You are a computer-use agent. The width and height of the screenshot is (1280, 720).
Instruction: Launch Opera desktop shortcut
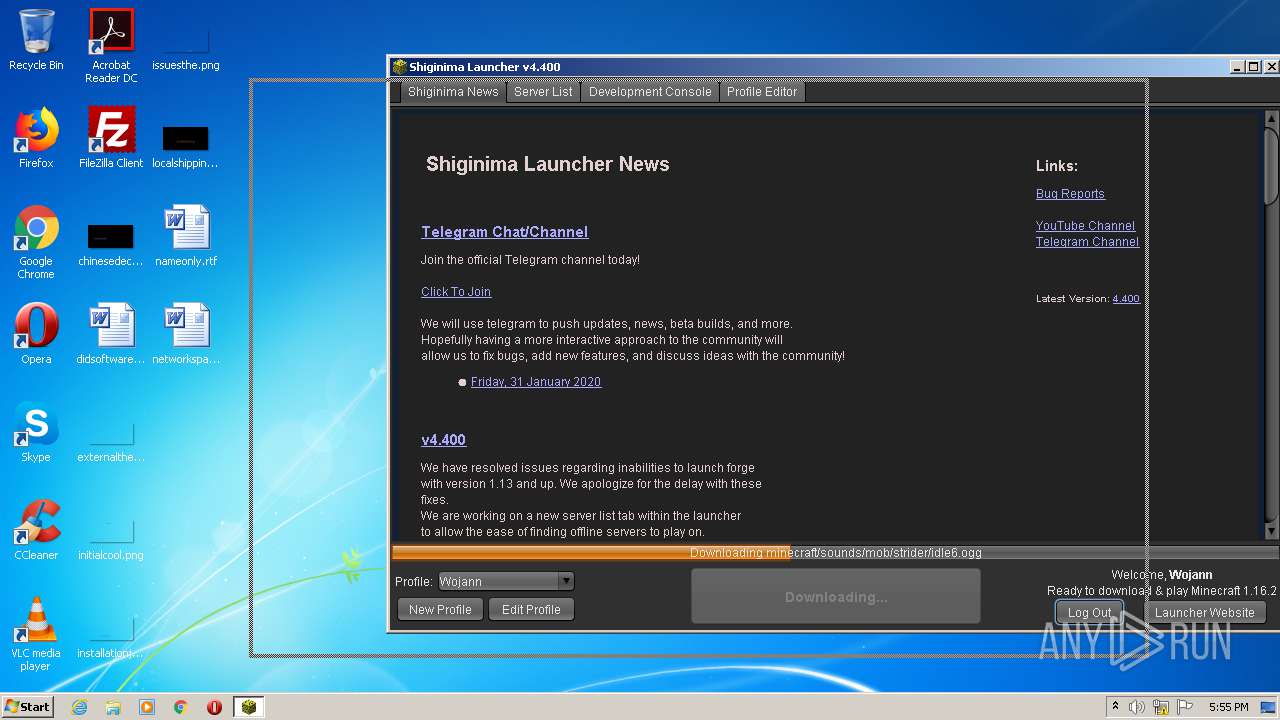(36, 334)
